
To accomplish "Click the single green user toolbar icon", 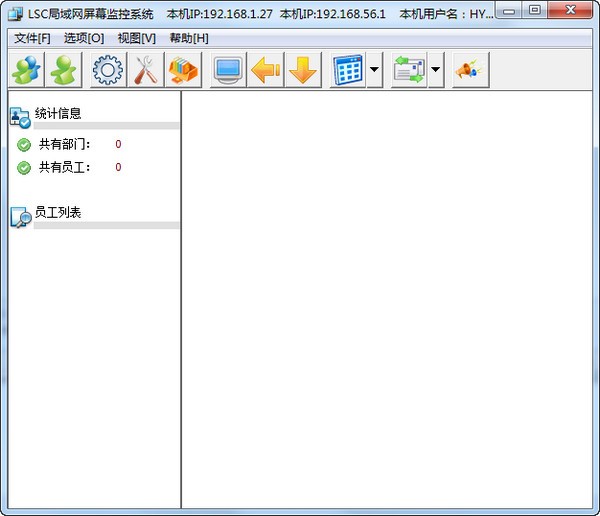I will point(64,70).
